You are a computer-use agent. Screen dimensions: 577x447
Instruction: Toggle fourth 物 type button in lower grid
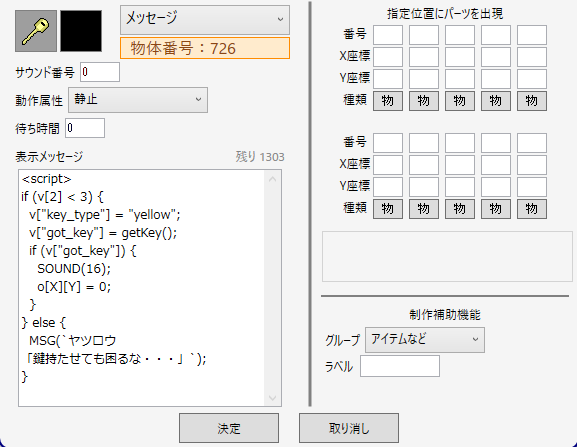pyautogui.click(x=496, y=209)
